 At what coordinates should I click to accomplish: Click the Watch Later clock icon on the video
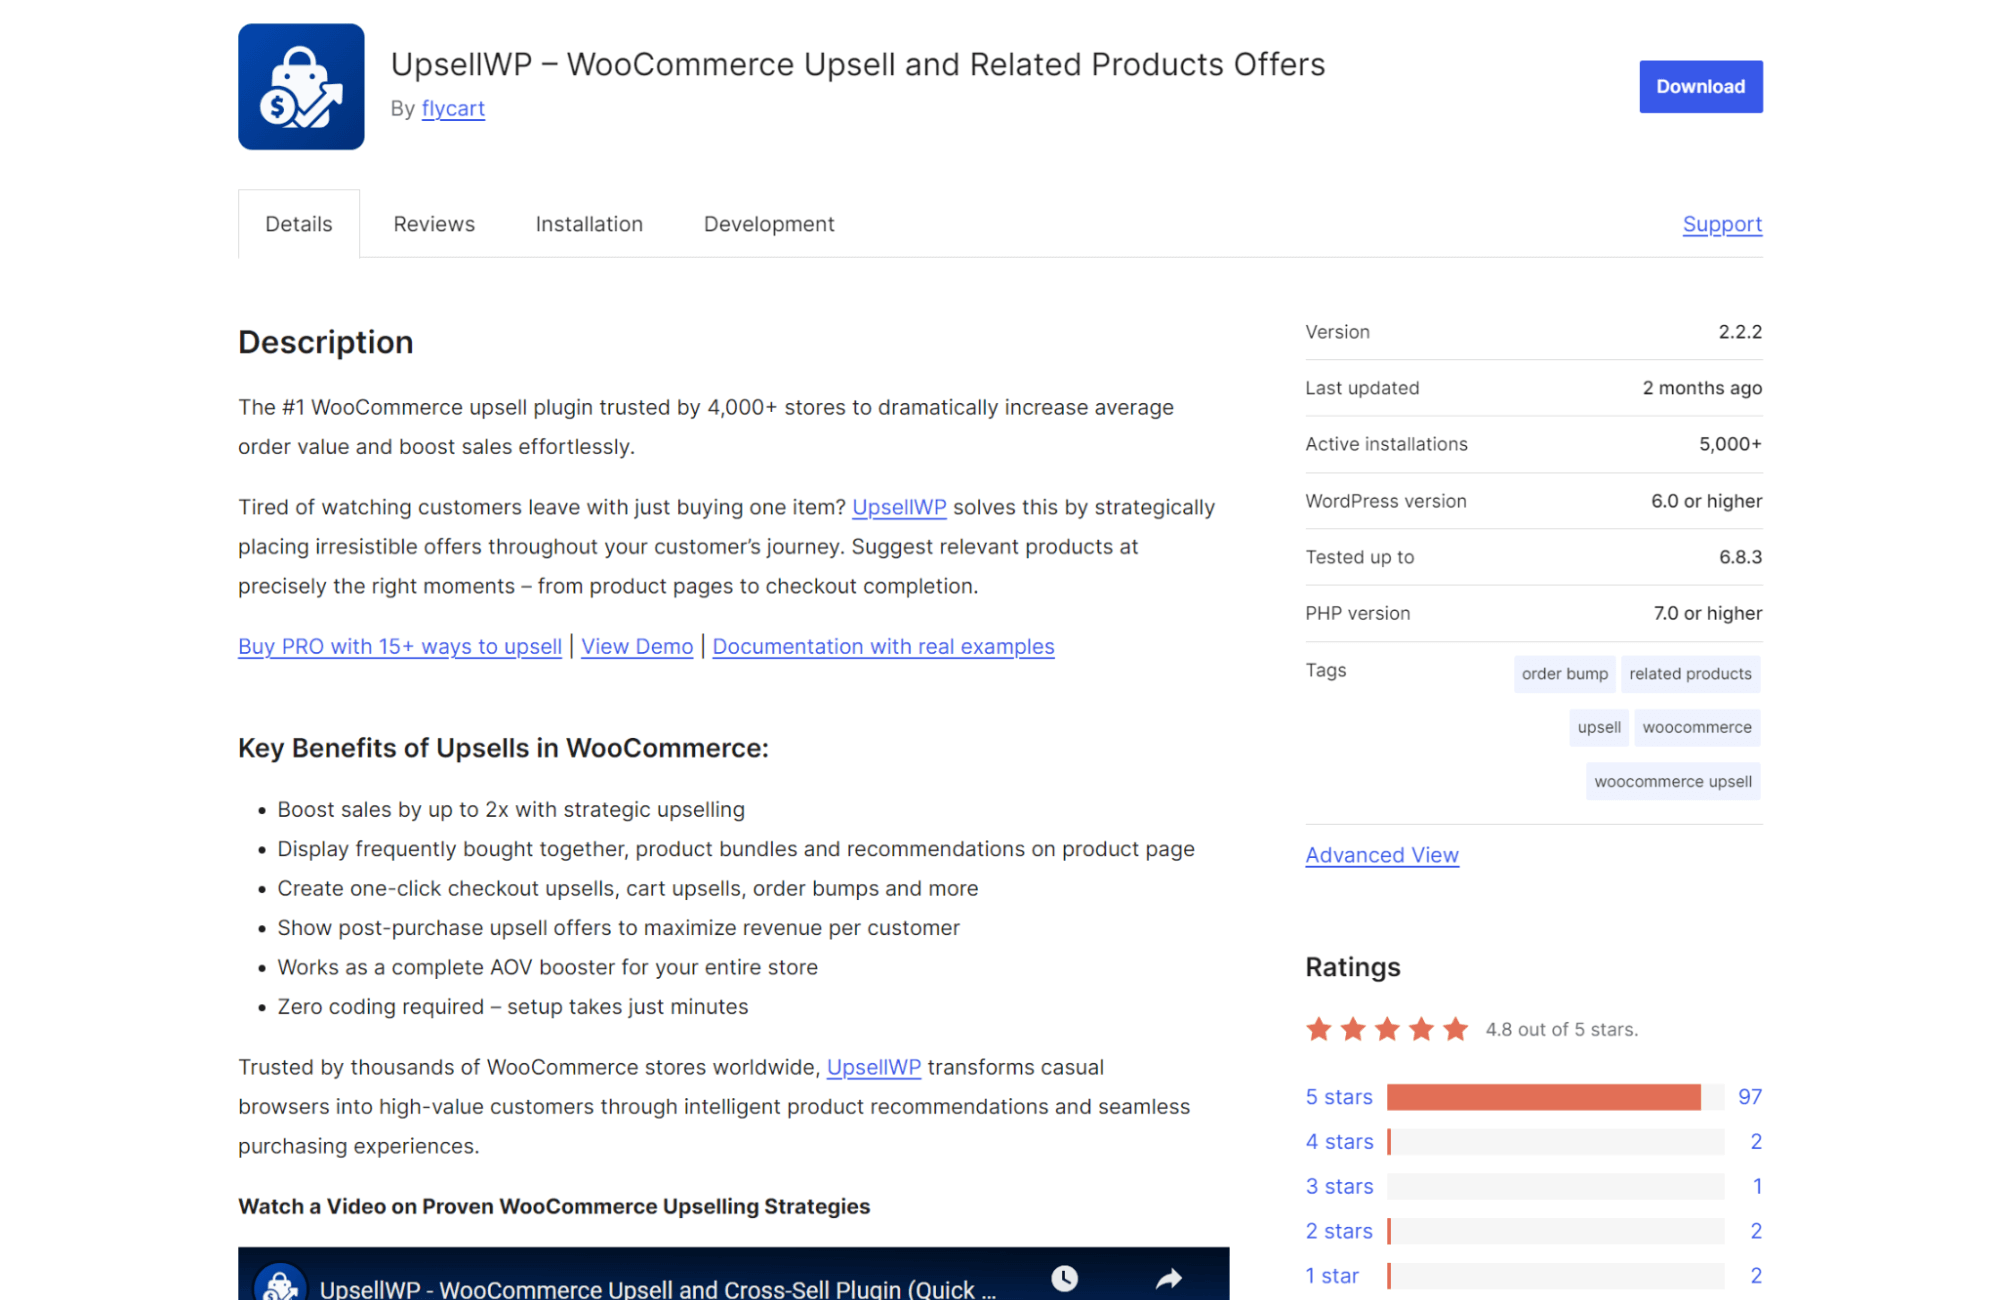[x=1064, y=1277]
